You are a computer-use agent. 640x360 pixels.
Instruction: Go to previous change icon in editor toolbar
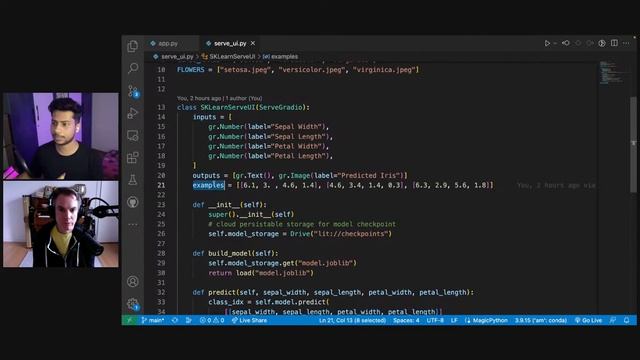tap(566, 43)
